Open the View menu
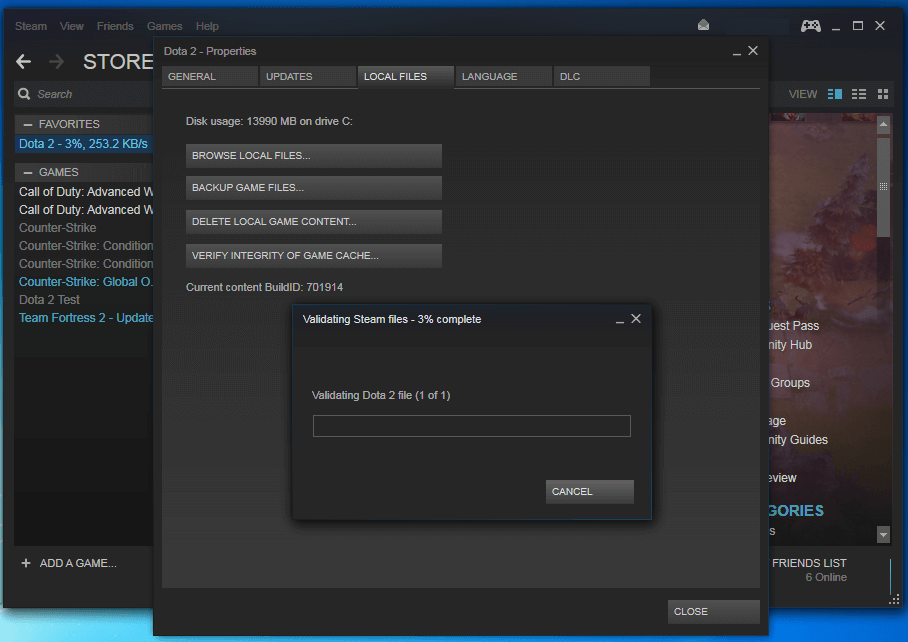The height and width of the screenshot is (642, 908). (72, 26)
